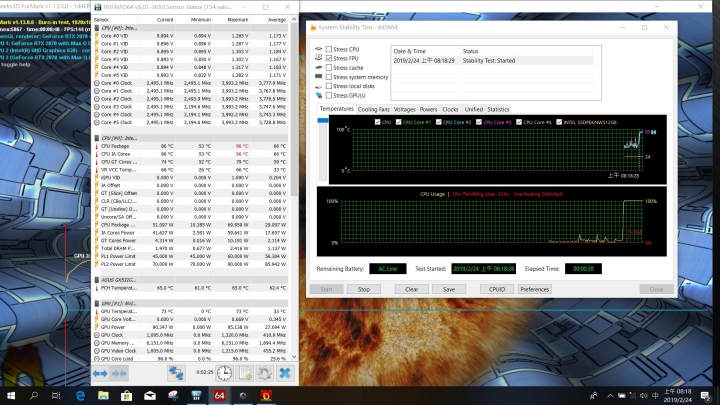
Task: Collapse GPU [#1] sensor group header
Action: [x=191, y=303]
